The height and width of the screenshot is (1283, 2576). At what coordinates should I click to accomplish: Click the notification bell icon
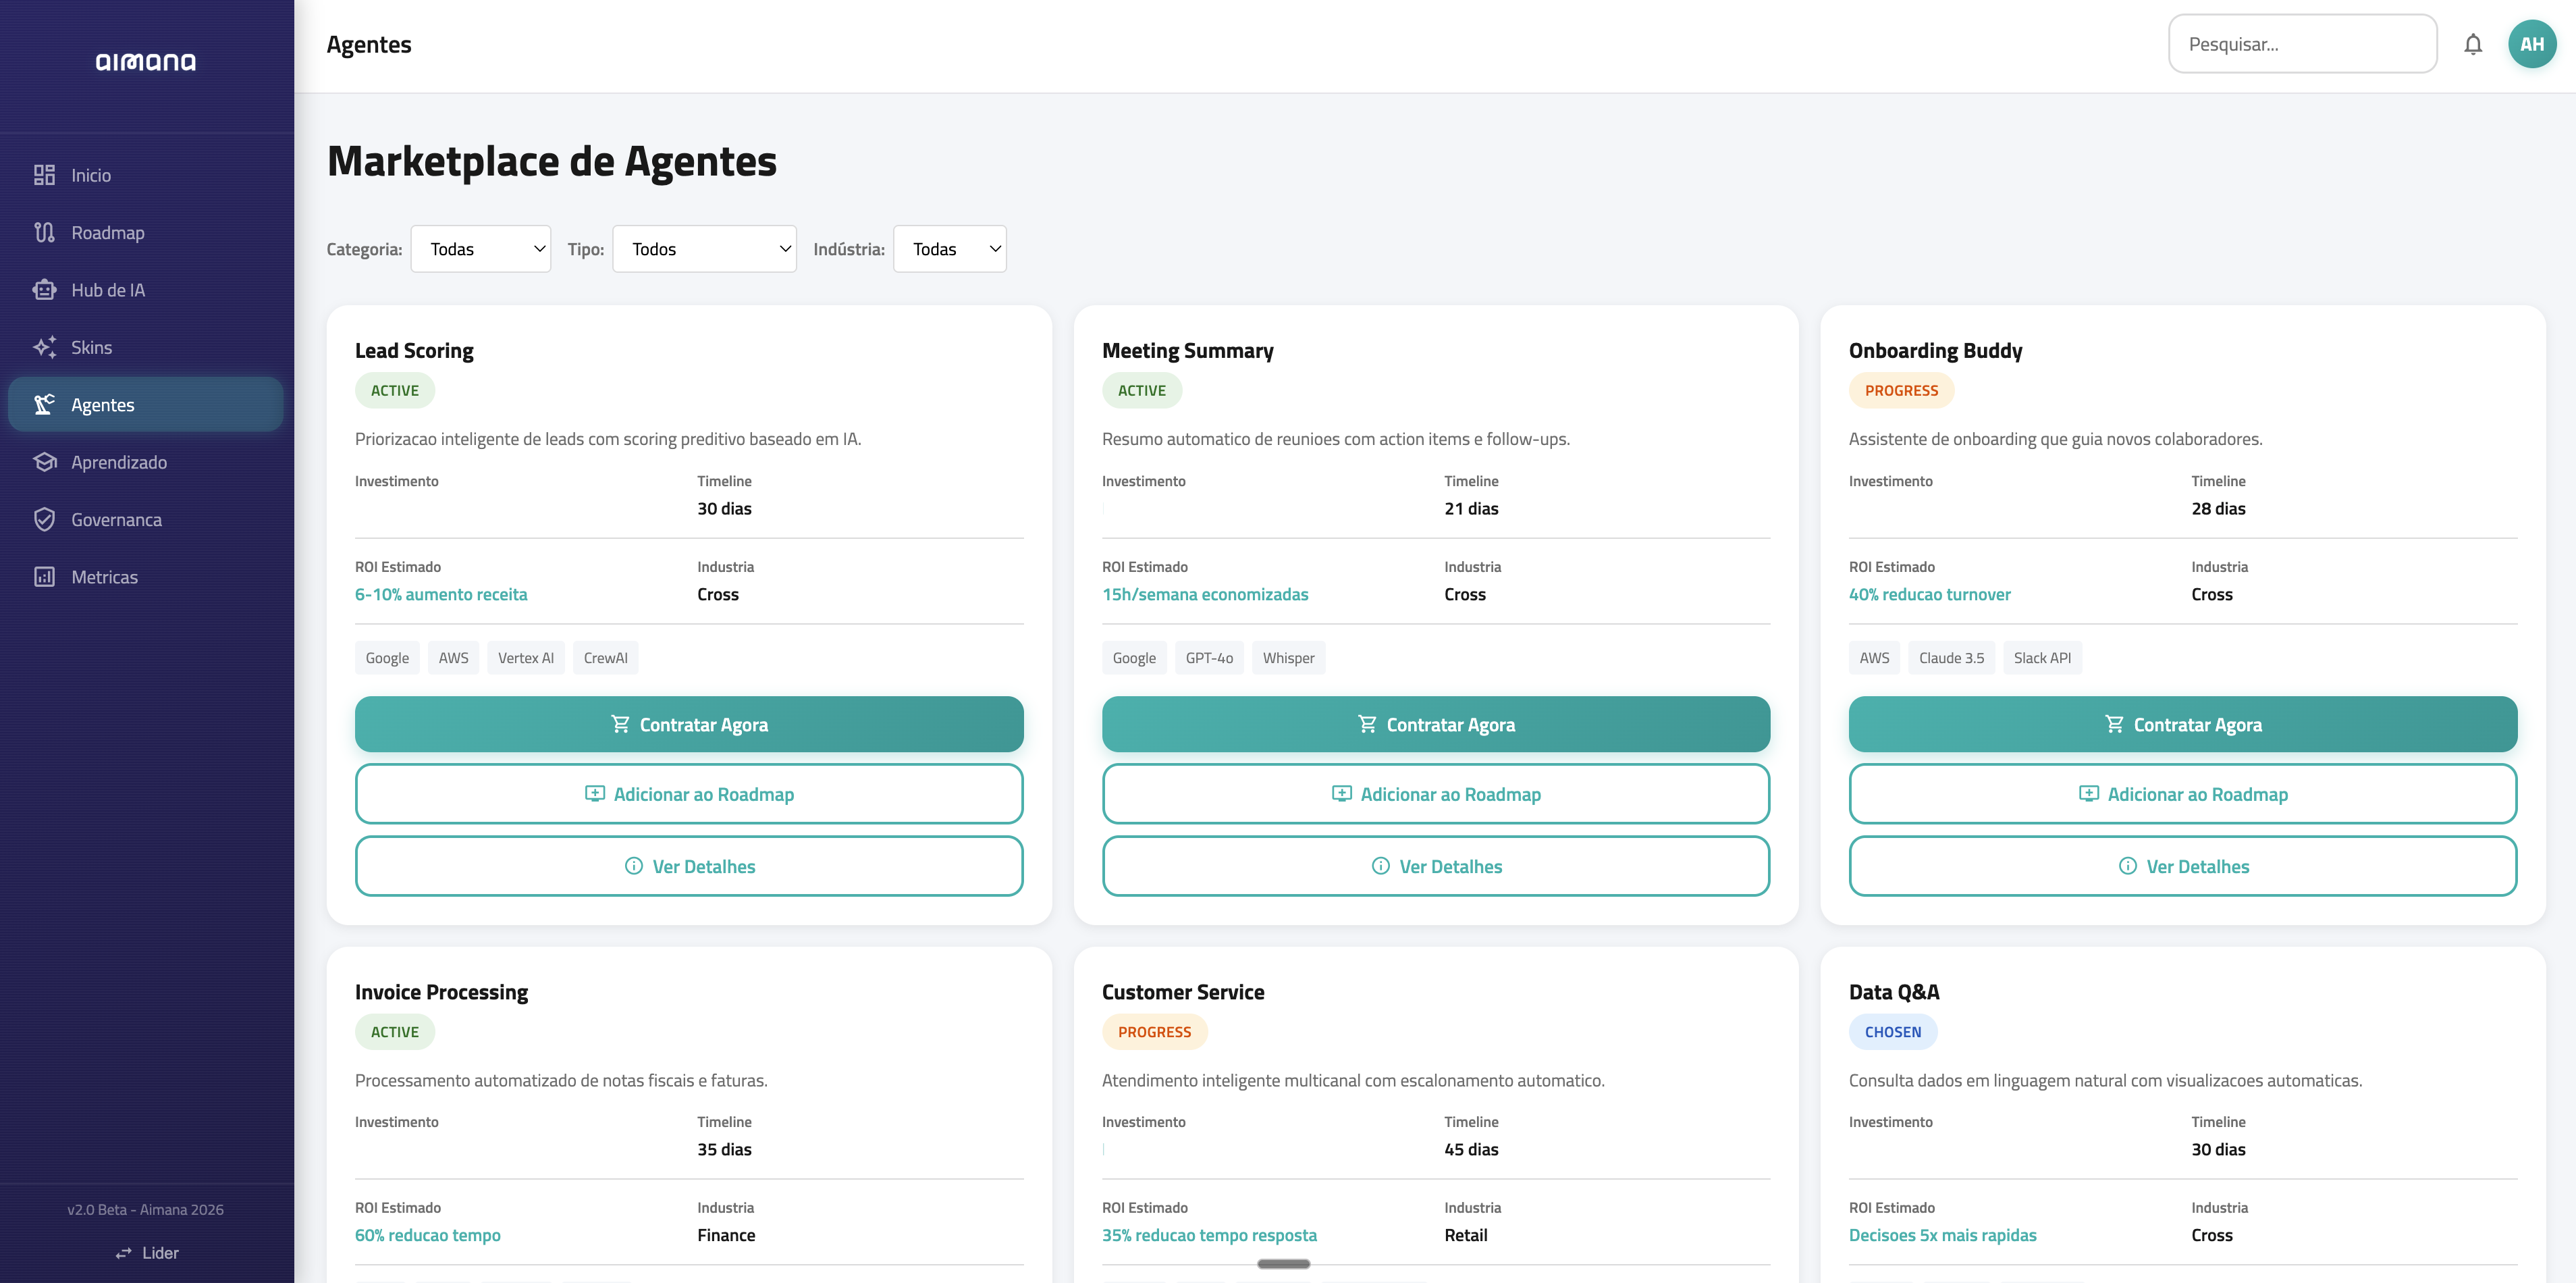point(2473,43)
